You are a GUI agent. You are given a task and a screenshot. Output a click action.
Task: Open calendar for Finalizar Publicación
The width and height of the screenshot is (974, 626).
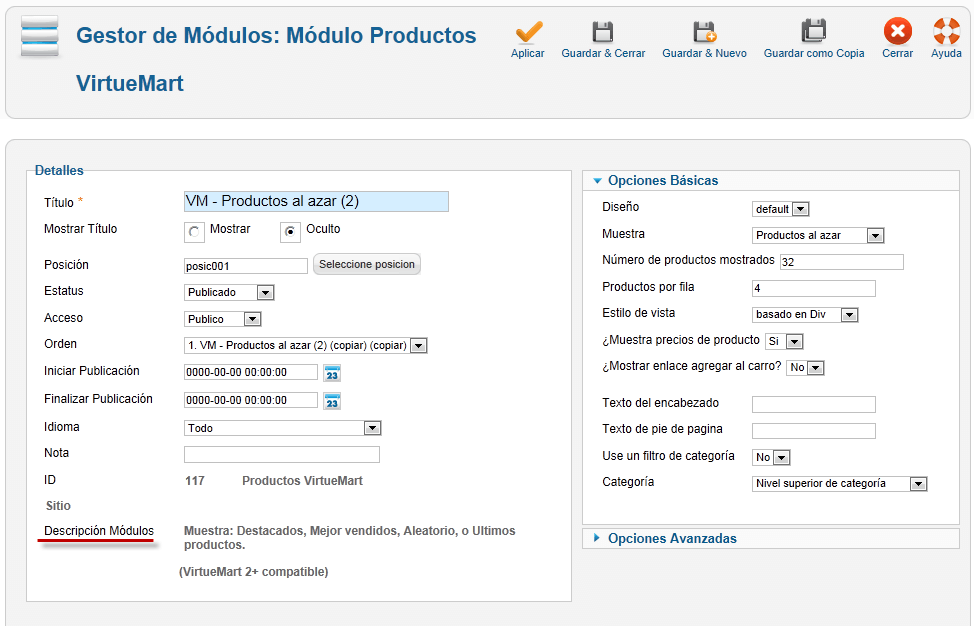point(332,401)
